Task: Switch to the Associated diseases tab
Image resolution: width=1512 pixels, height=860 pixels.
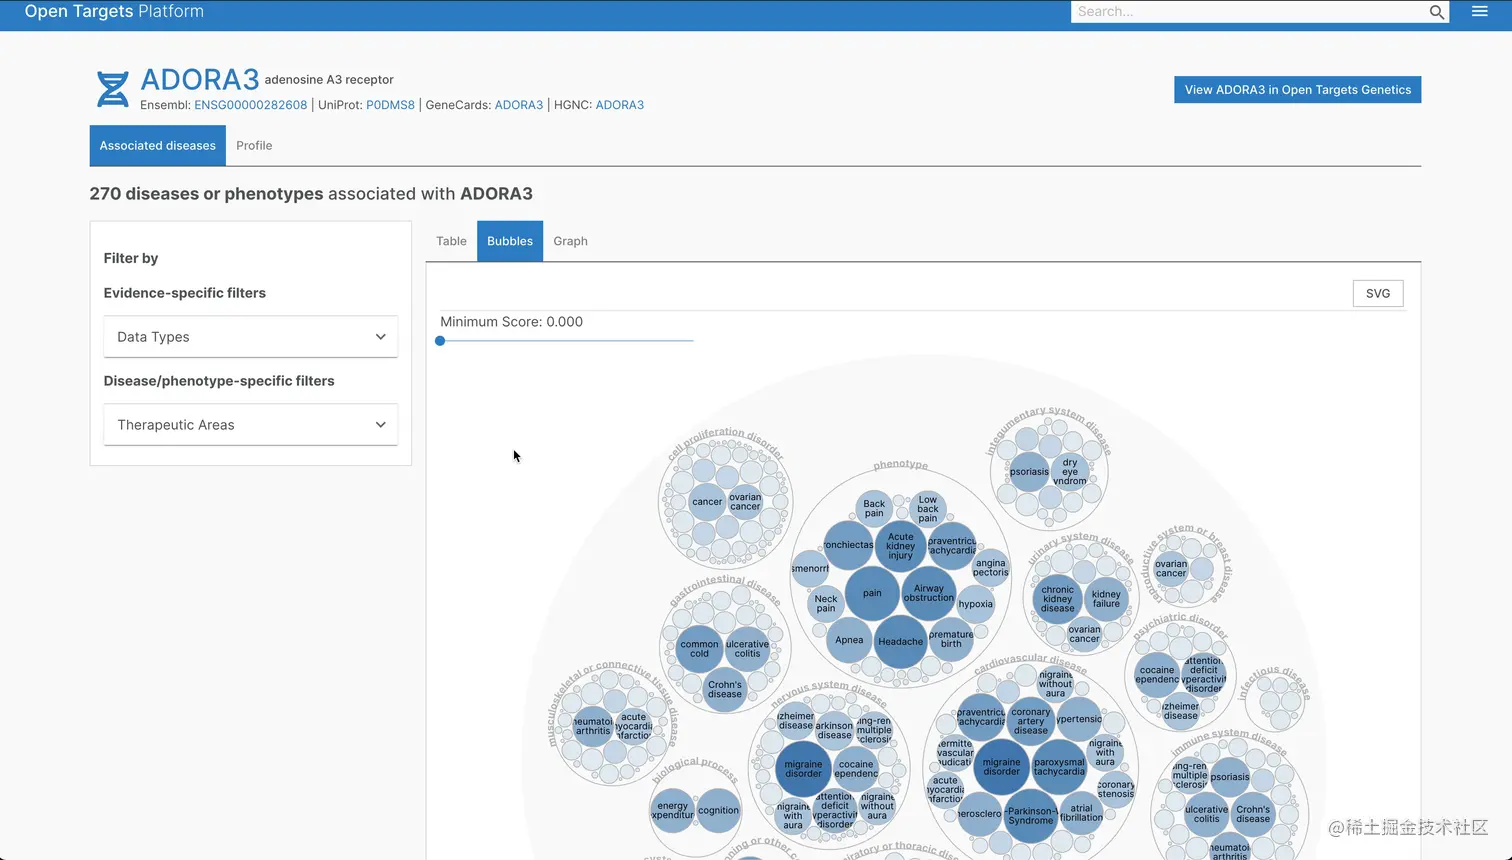Action: pyautogui.click(x=158, y=146)
